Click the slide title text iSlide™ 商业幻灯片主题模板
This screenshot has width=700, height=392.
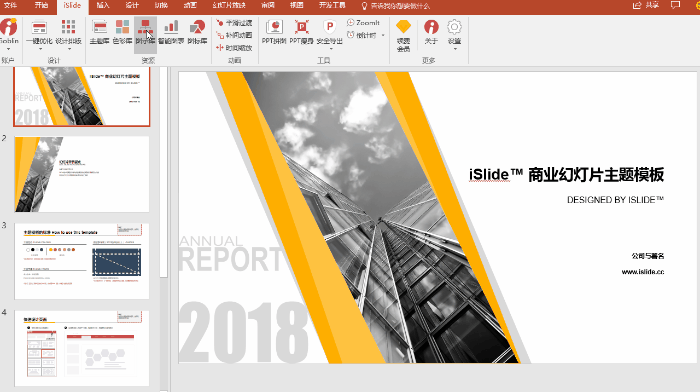coord(566,175)
